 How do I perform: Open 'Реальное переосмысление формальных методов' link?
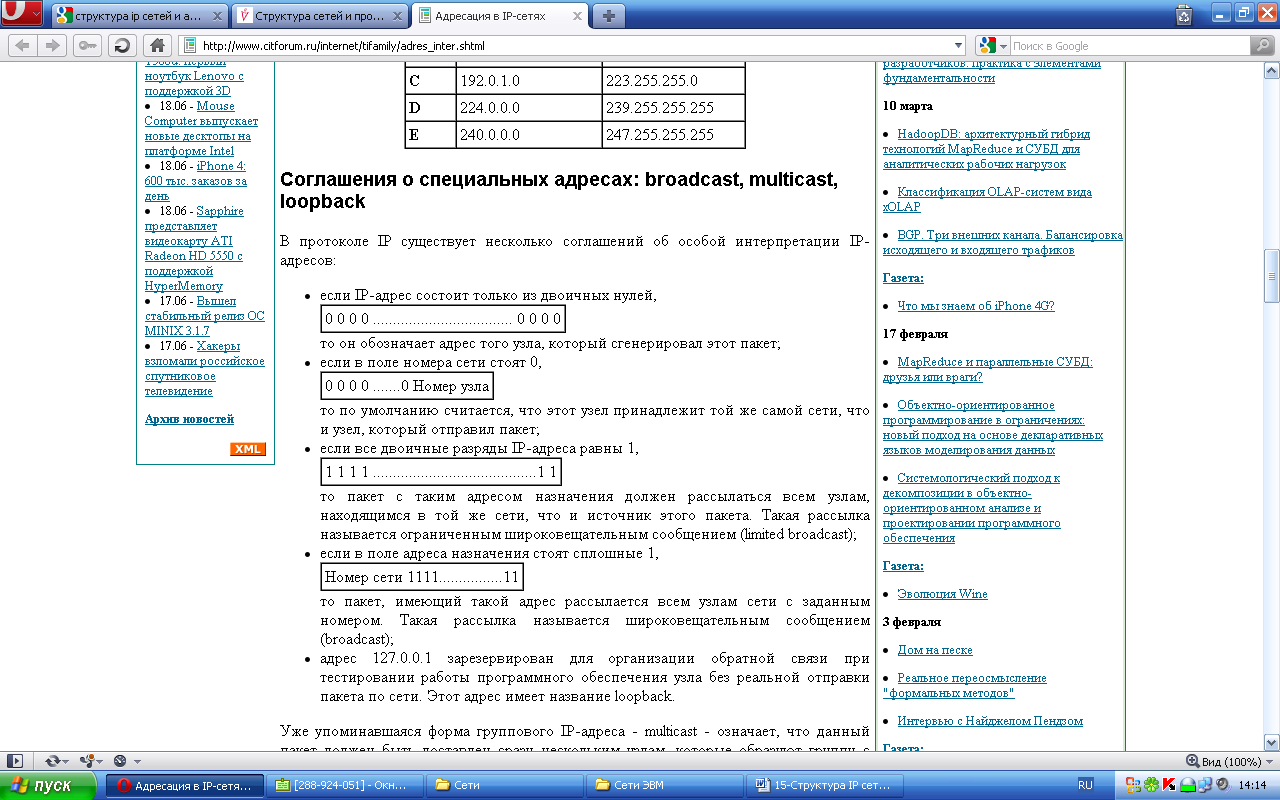(965, 685)
